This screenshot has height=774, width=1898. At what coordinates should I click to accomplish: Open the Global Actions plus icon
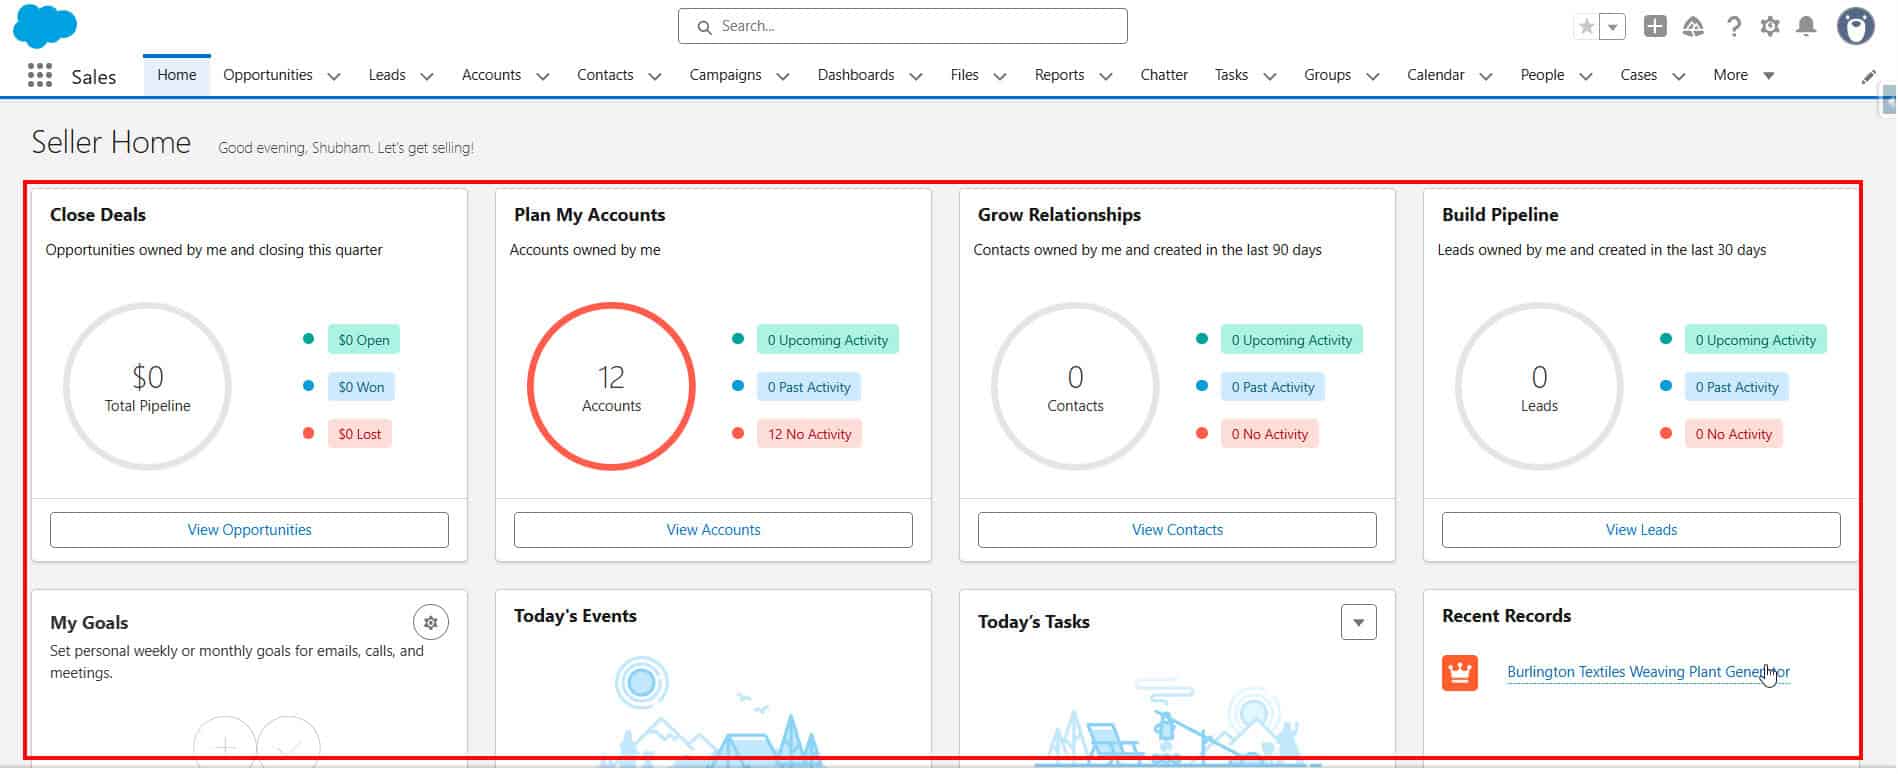tap(1655, 27)
